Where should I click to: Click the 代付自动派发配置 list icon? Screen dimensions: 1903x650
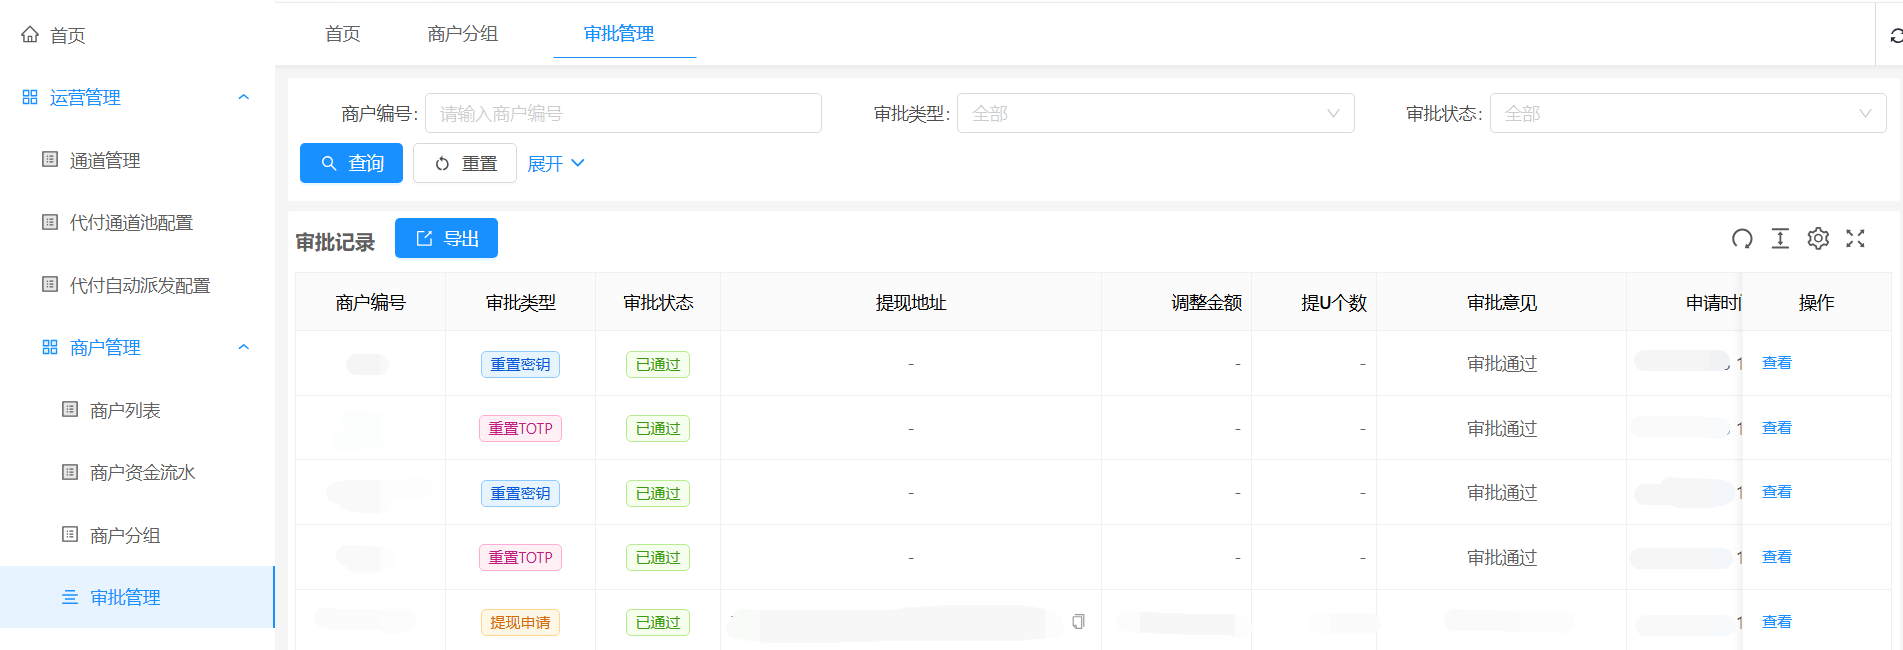(x=50, y=284)
